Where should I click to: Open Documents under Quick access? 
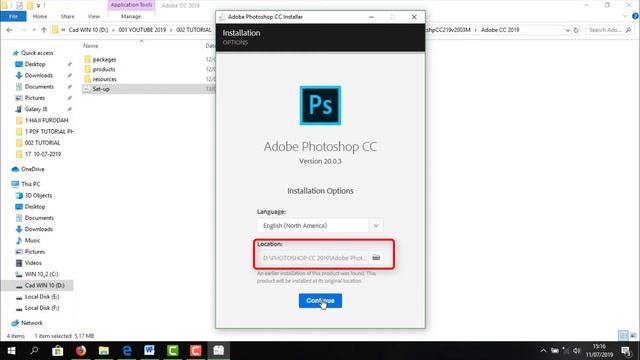39,87
